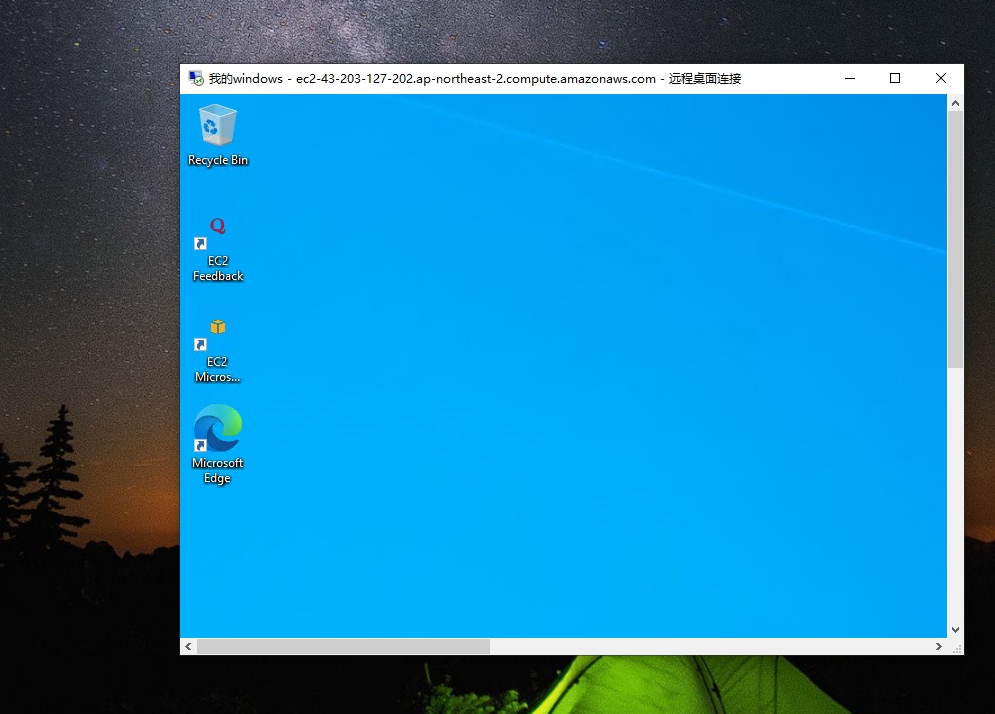Click the vertical scrollbar thumb
This screenshot has width=995, height=714.
coord(955,239)
